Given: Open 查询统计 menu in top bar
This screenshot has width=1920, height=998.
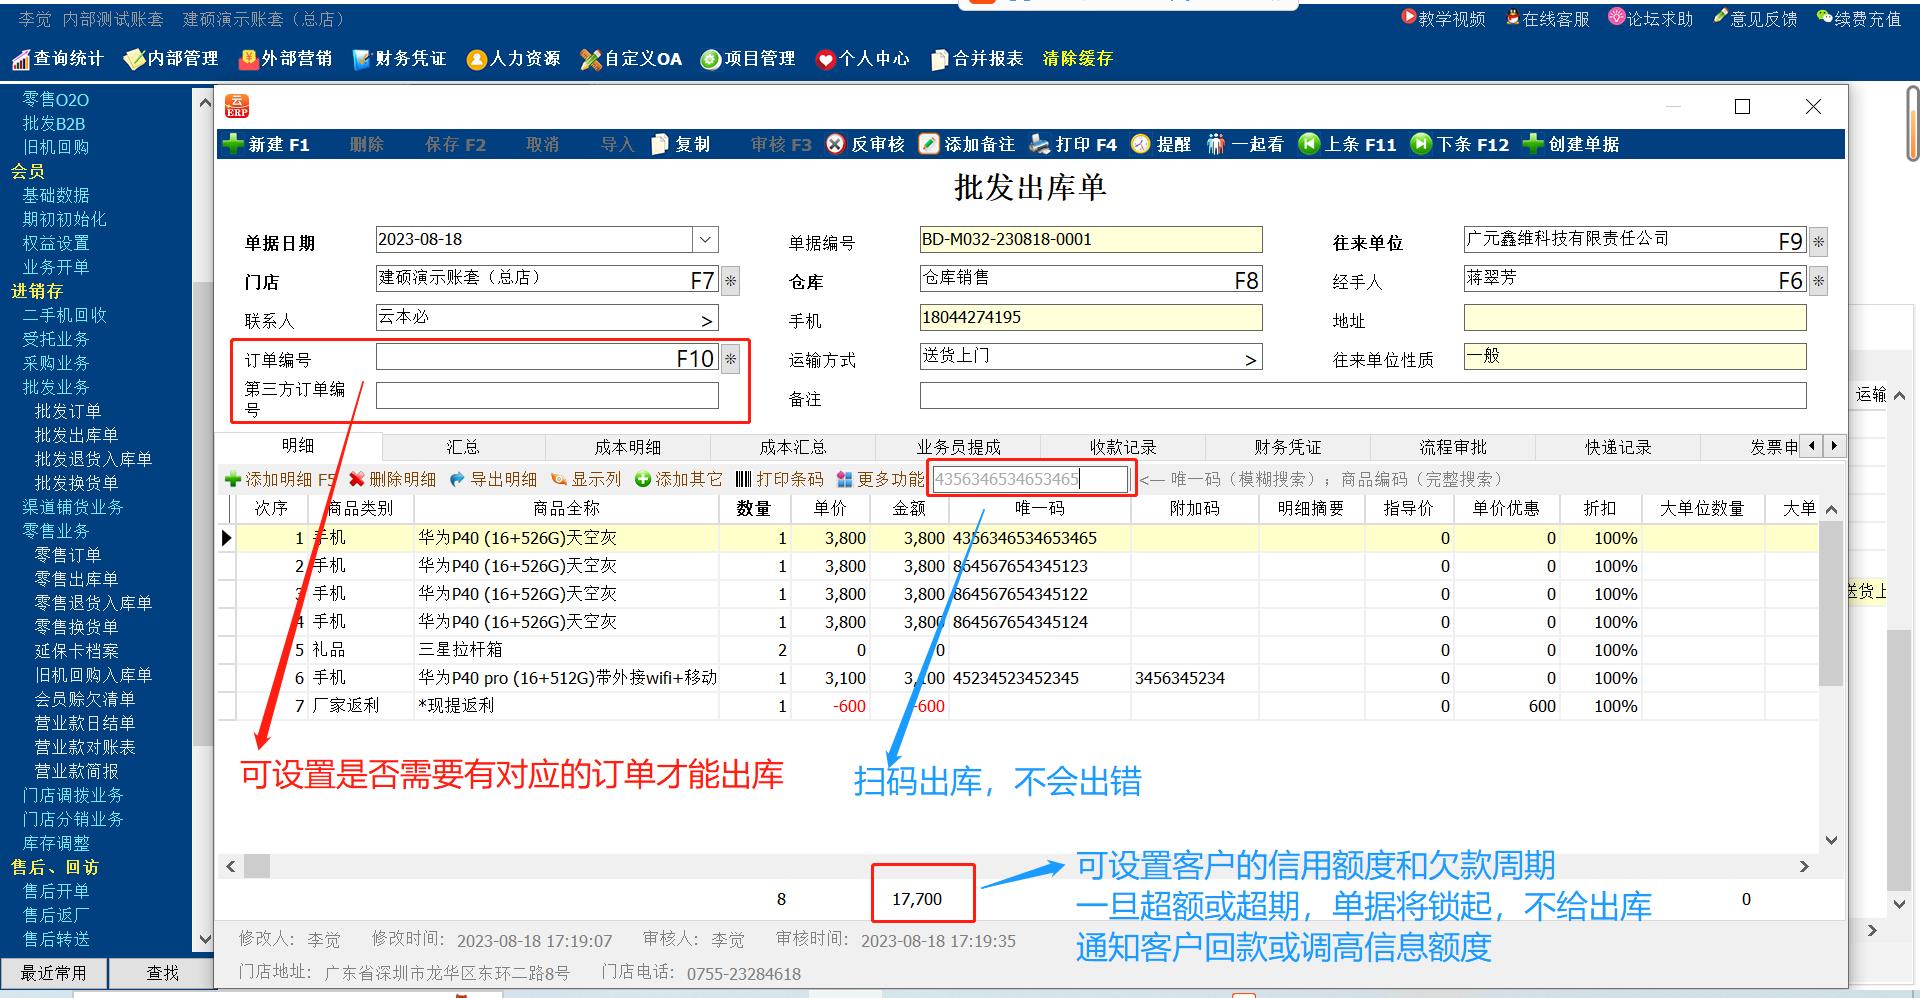Looking at the screenshot, I should click(58, 59).
